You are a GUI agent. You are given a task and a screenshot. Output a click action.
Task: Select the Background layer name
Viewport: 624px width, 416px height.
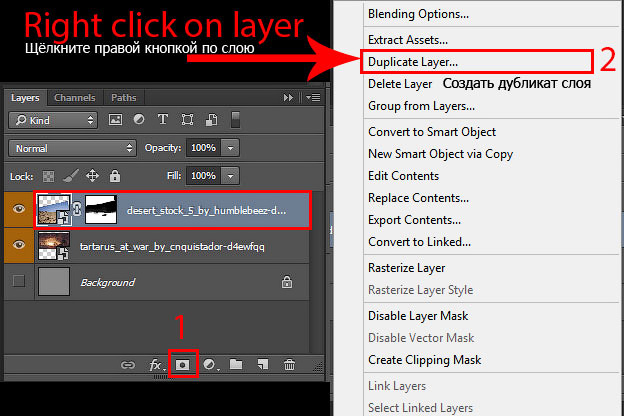107,282
